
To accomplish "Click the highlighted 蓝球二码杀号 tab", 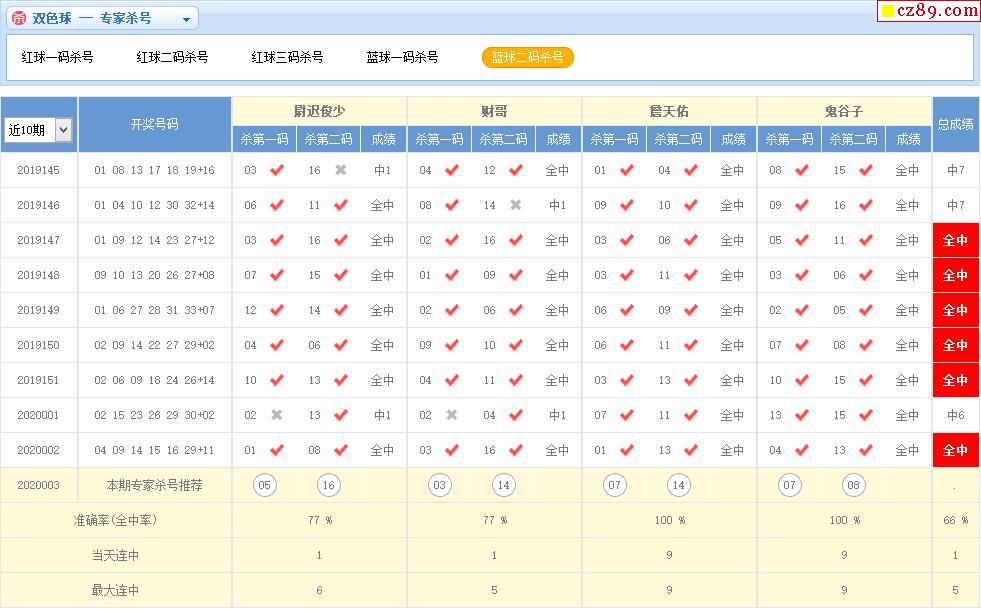I will 527,57.
